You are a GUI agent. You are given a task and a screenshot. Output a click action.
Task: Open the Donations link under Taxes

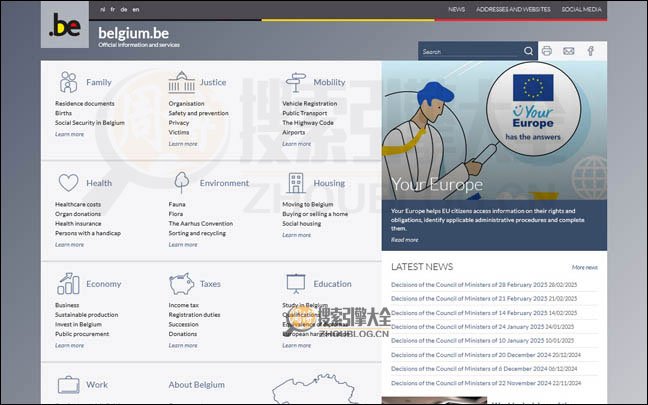[183, 334]
